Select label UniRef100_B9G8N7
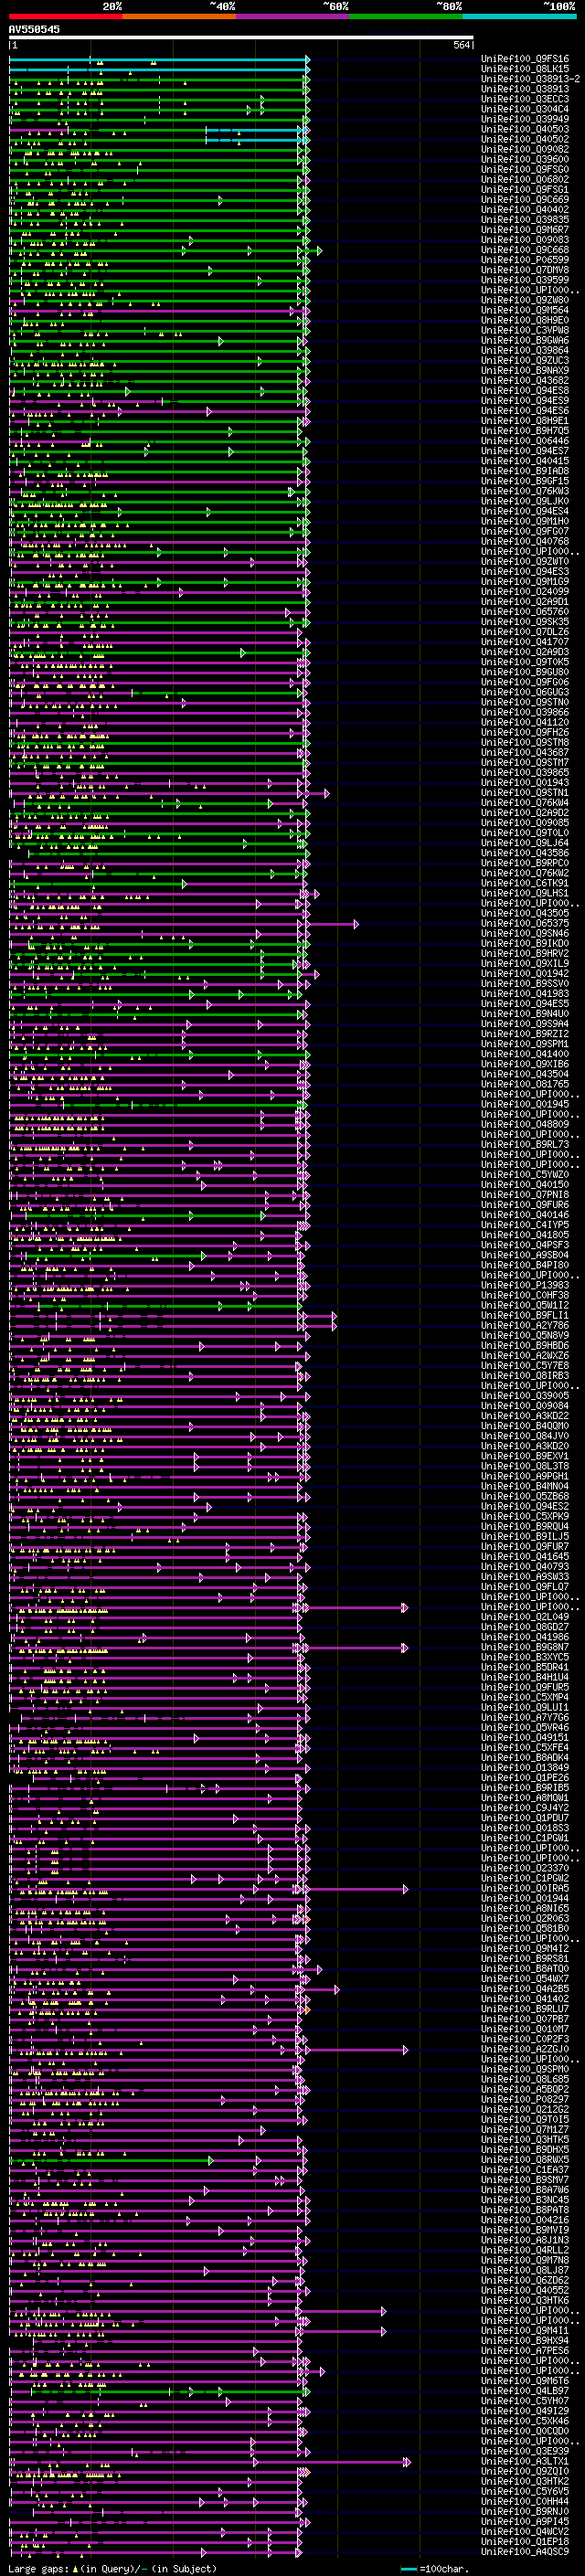This screenshot has width=585, height=2576. point(524,1647)
